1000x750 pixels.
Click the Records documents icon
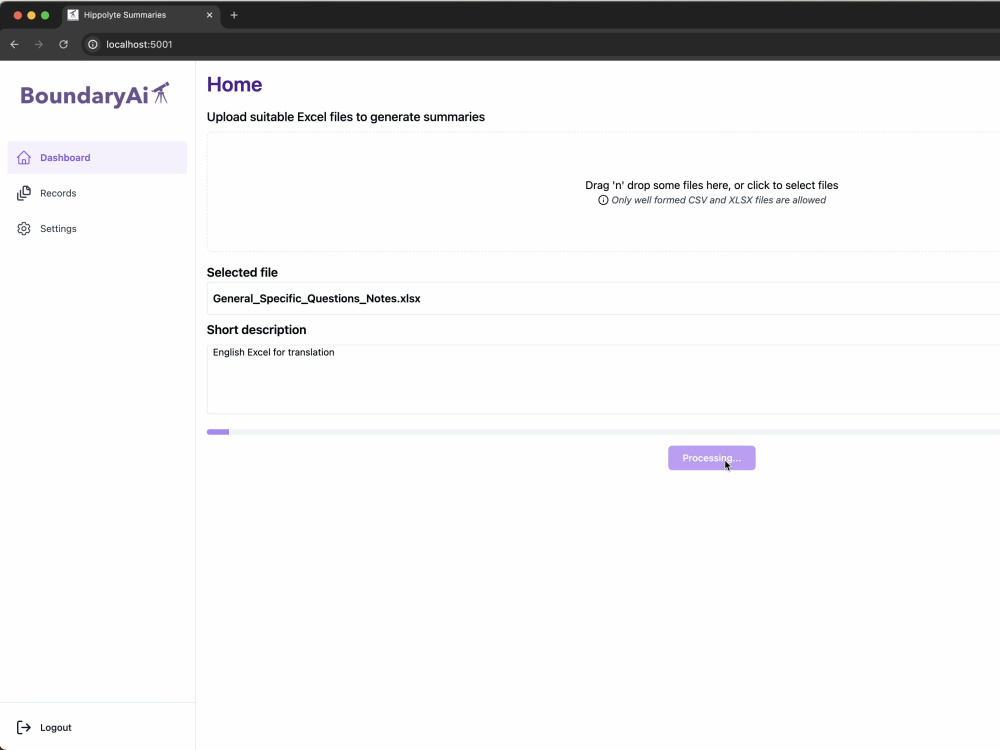24,193
